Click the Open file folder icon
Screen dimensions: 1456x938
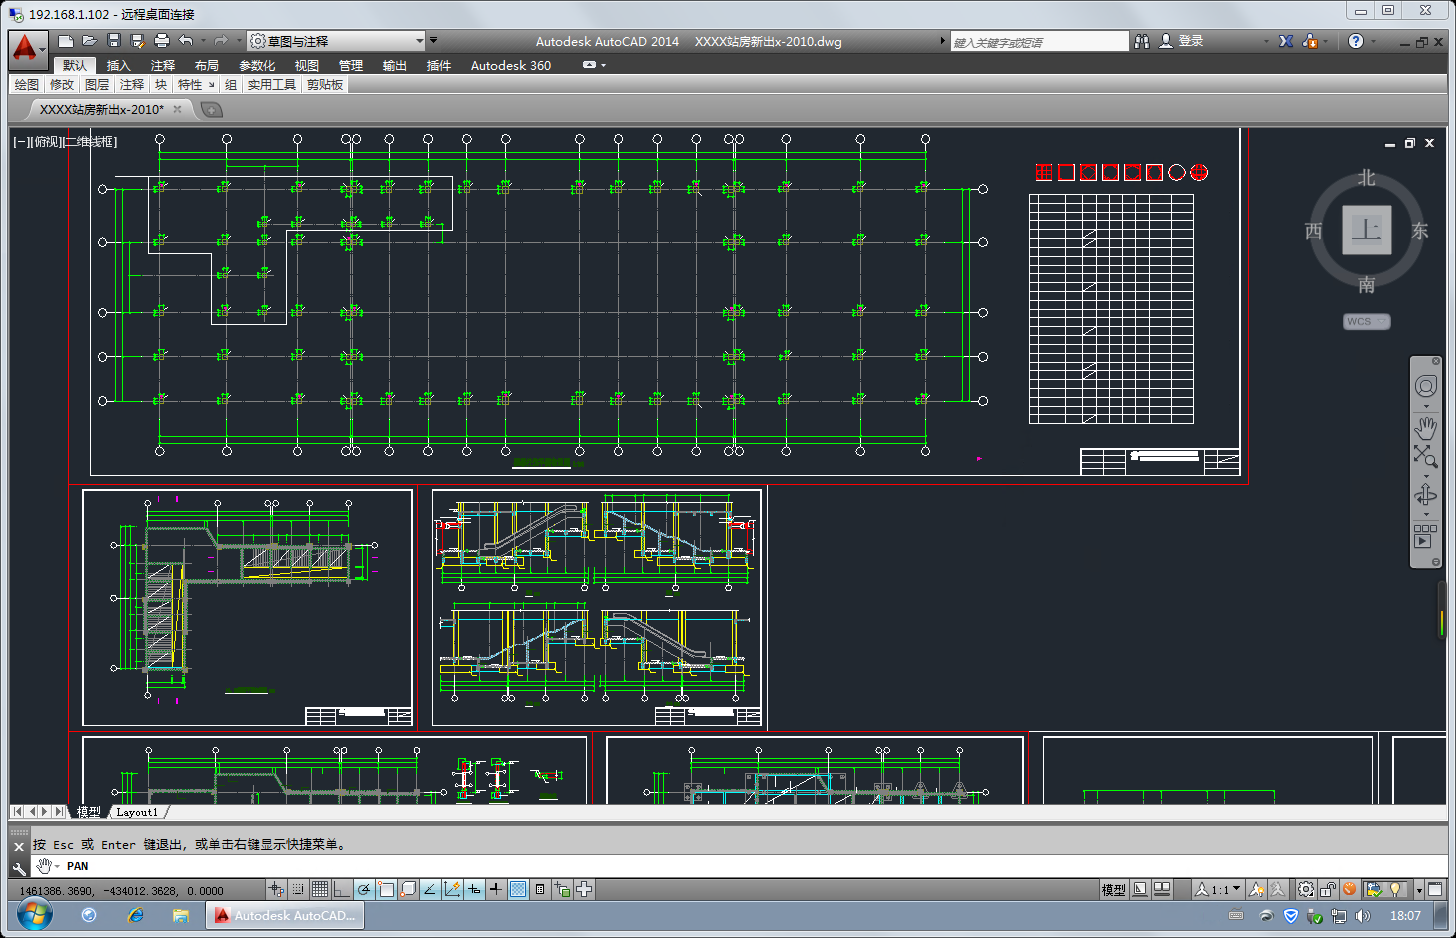[x=90, y=41]
